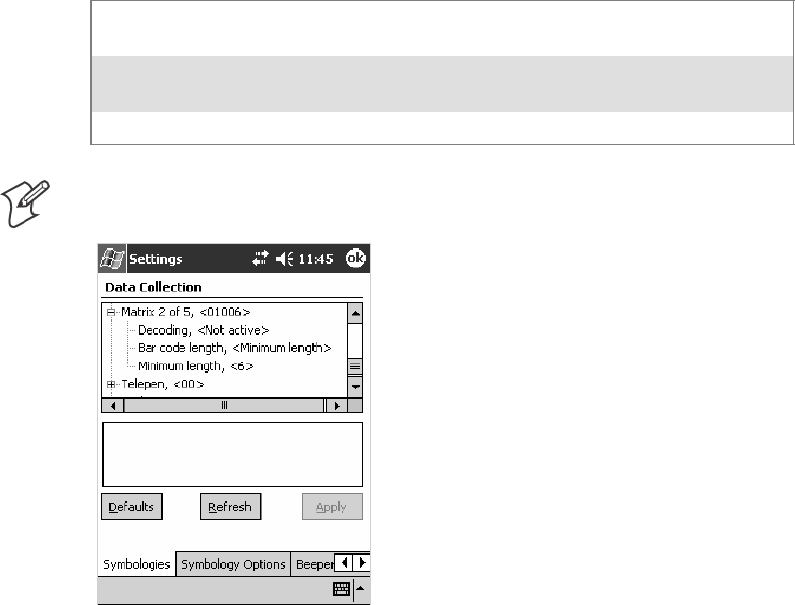Select Decoding, <Not active> item
795x605 pixels.
203,330
